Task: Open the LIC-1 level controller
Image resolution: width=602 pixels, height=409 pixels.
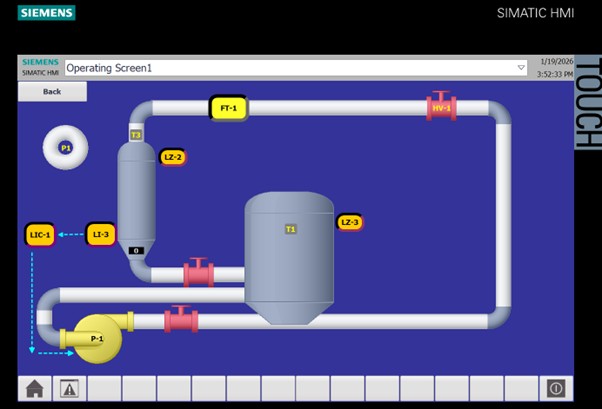Action: click(40, 235)
